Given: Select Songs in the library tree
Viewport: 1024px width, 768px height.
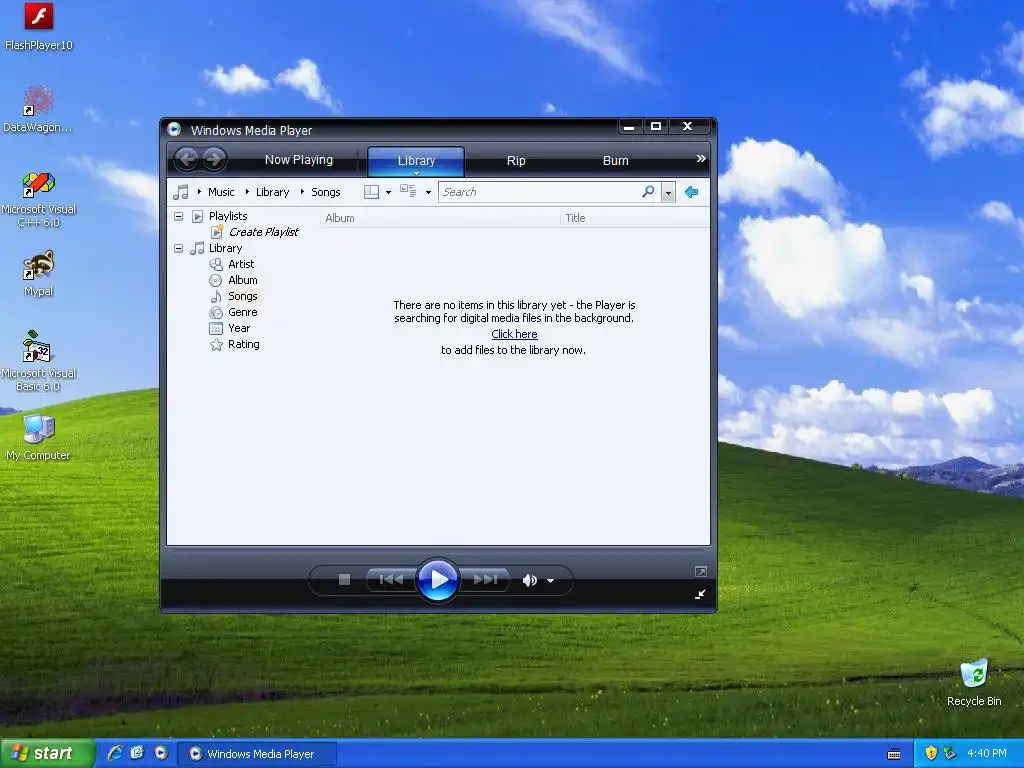Looking at the screenshot, I should point(242,296).
